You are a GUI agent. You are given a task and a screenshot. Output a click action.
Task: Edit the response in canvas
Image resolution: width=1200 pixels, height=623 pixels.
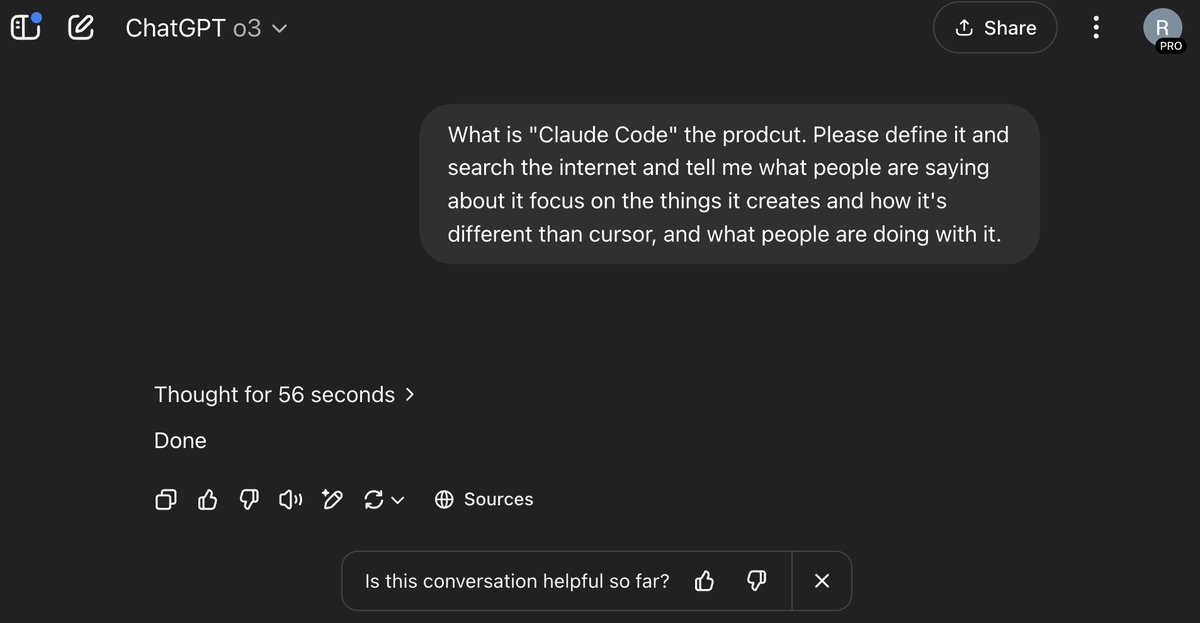(x=332, y=499)
